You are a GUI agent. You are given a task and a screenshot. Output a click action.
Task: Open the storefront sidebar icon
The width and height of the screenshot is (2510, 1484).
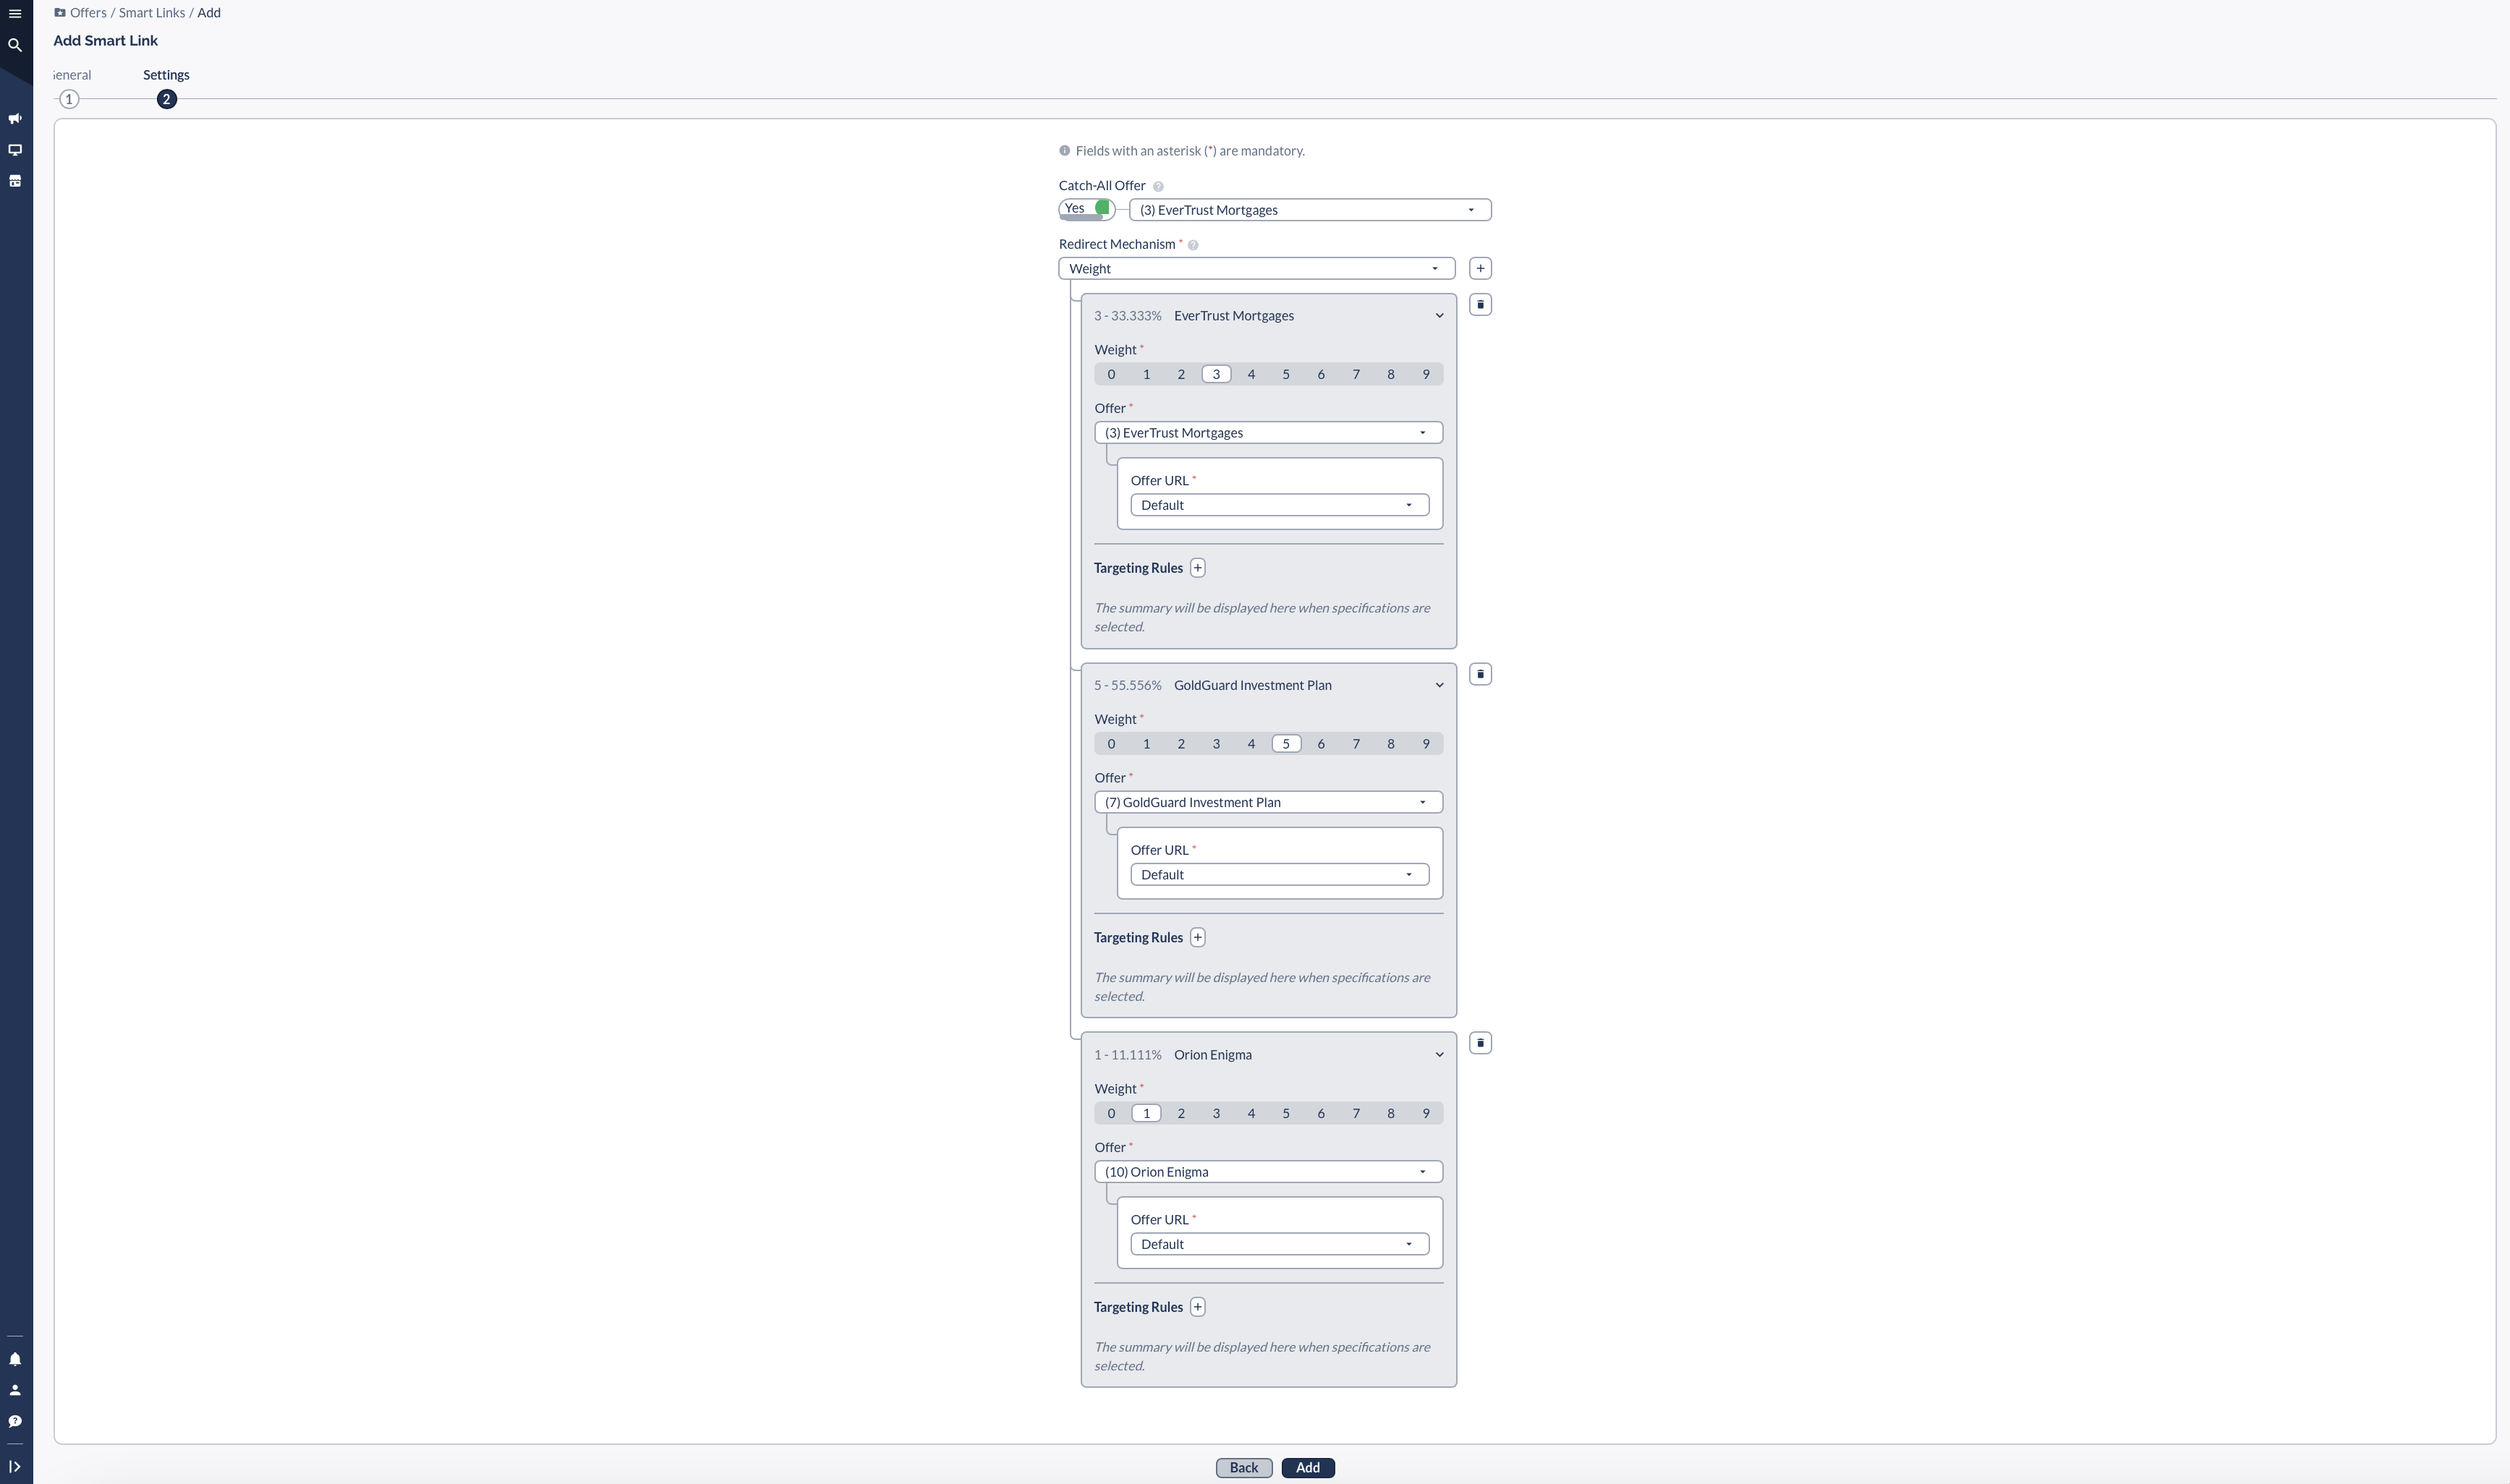tap(15, 181)
